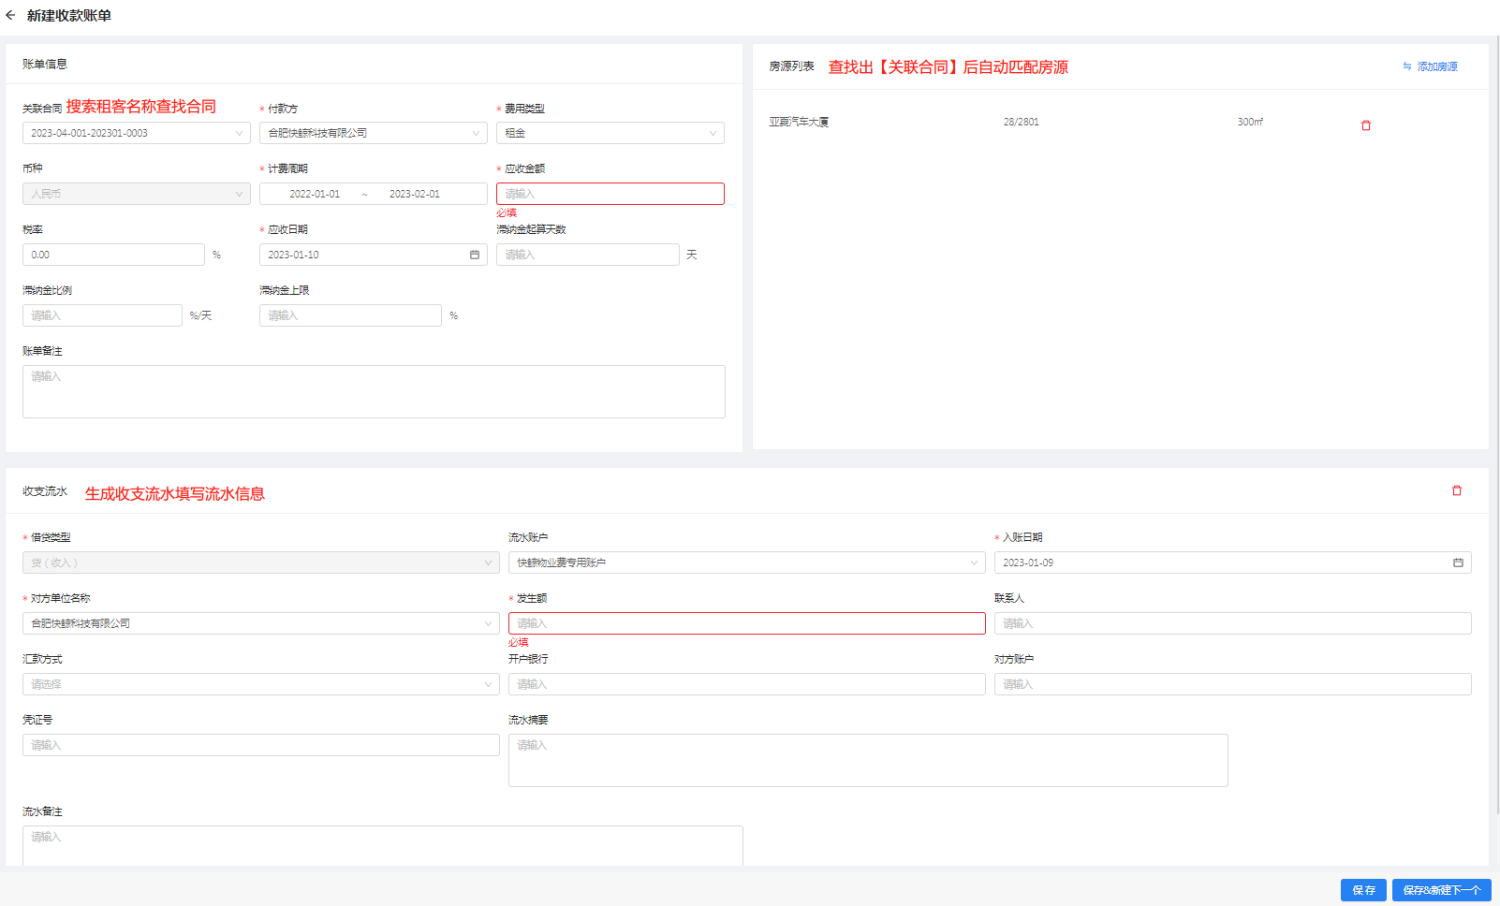Focus the 应收金额 input field
Viewport: 1500px width, 906px height.
coord(610,194)
